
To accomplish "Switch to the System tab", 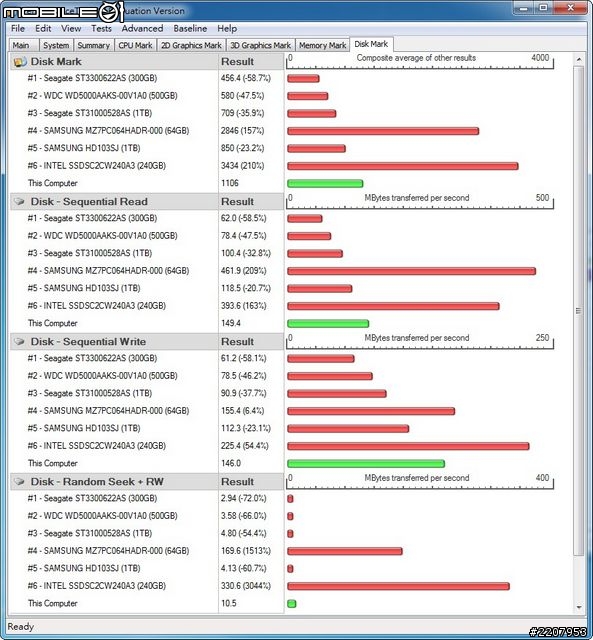I will tap(56, 45).
